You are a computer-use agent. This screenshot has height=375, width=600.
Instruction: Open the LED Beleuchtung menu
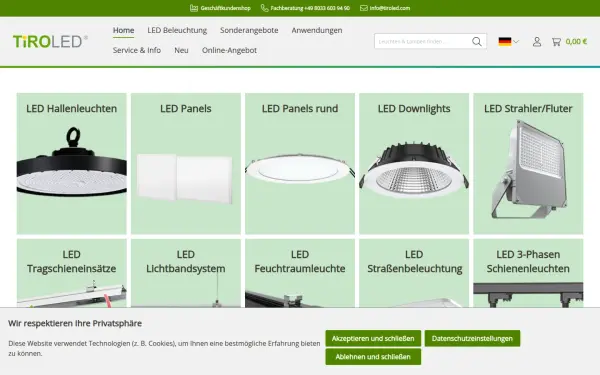point(177,30)
